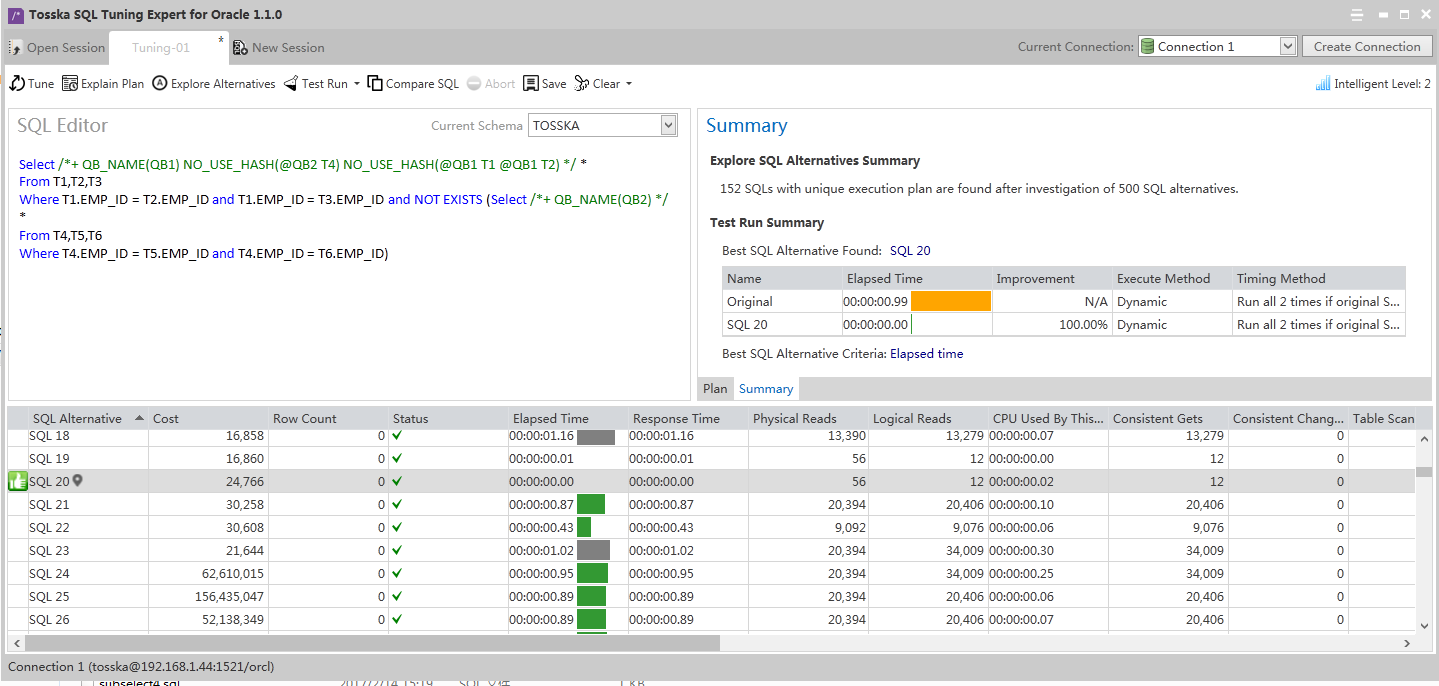Click the Tune toolbar icon
Image resolution: width=1439 pixels, height=686 pixels.
pos(17,84)
